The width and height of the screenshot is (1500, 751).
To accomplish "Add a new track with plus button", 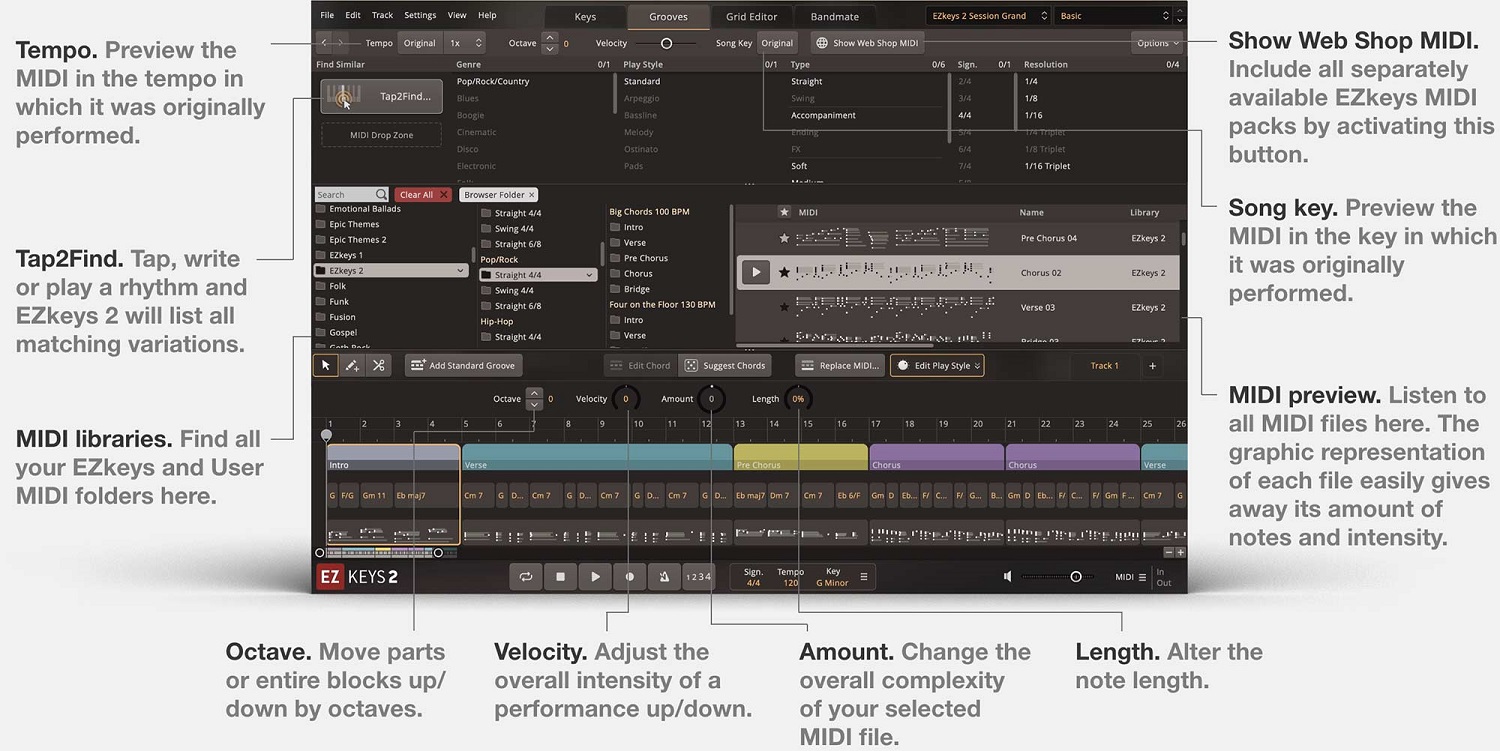I will (1152, 366).
